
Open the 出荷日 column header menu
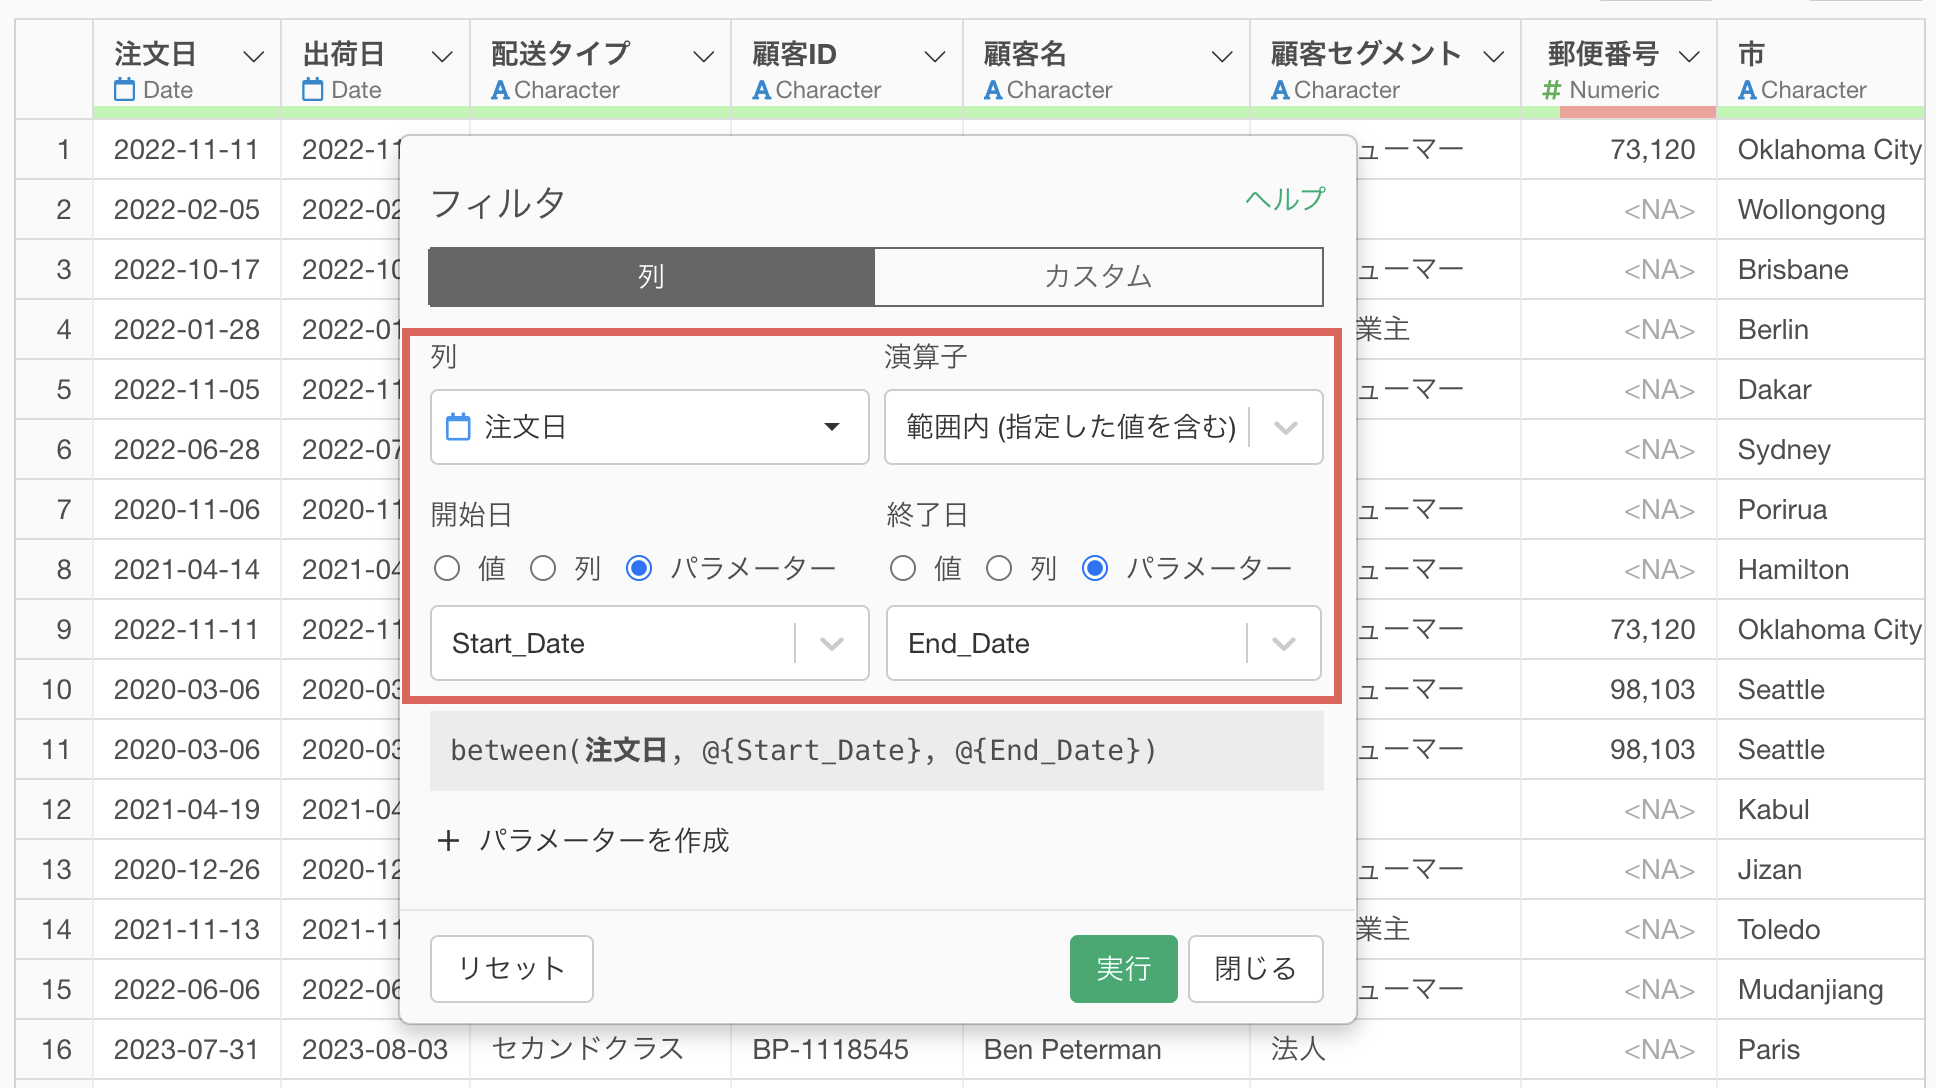tap(442, 56)
